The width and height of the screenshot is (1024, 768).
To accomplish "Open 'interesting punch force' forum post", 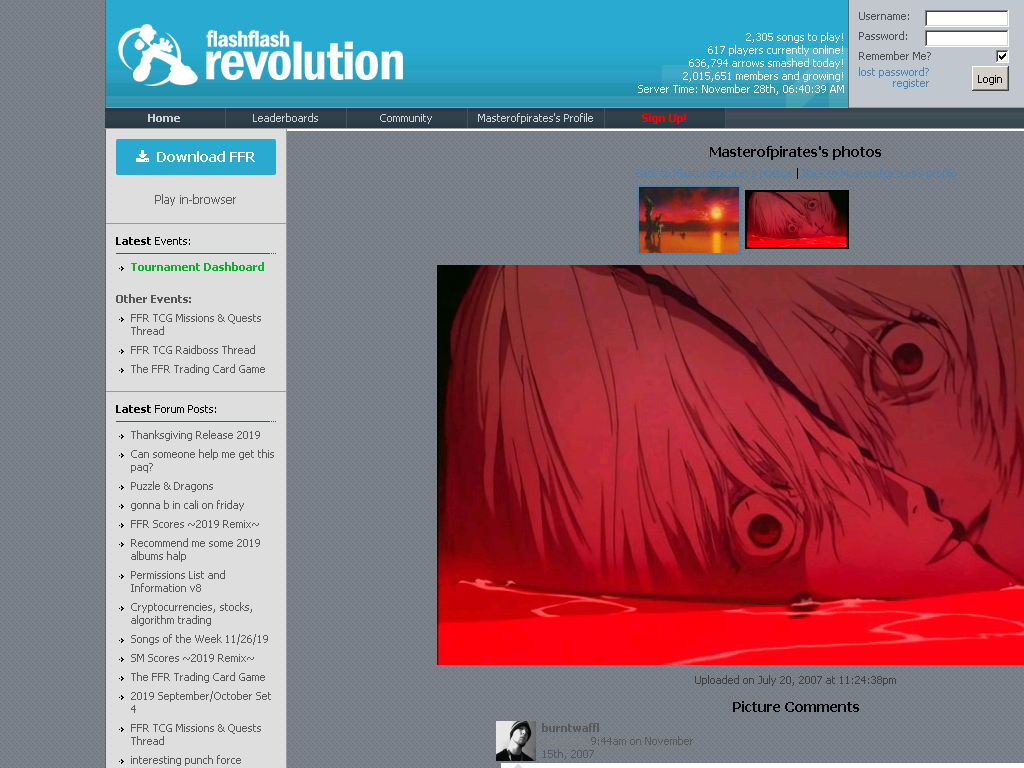I will click(185, 760).
